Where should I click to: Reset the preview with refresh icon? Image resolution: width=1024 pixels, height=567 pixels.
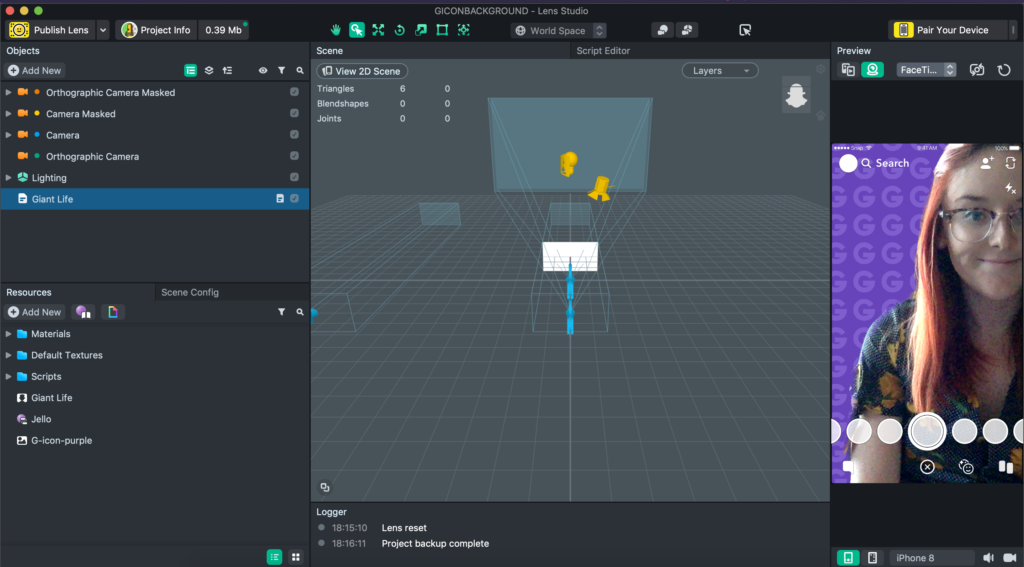point(1004,70)
